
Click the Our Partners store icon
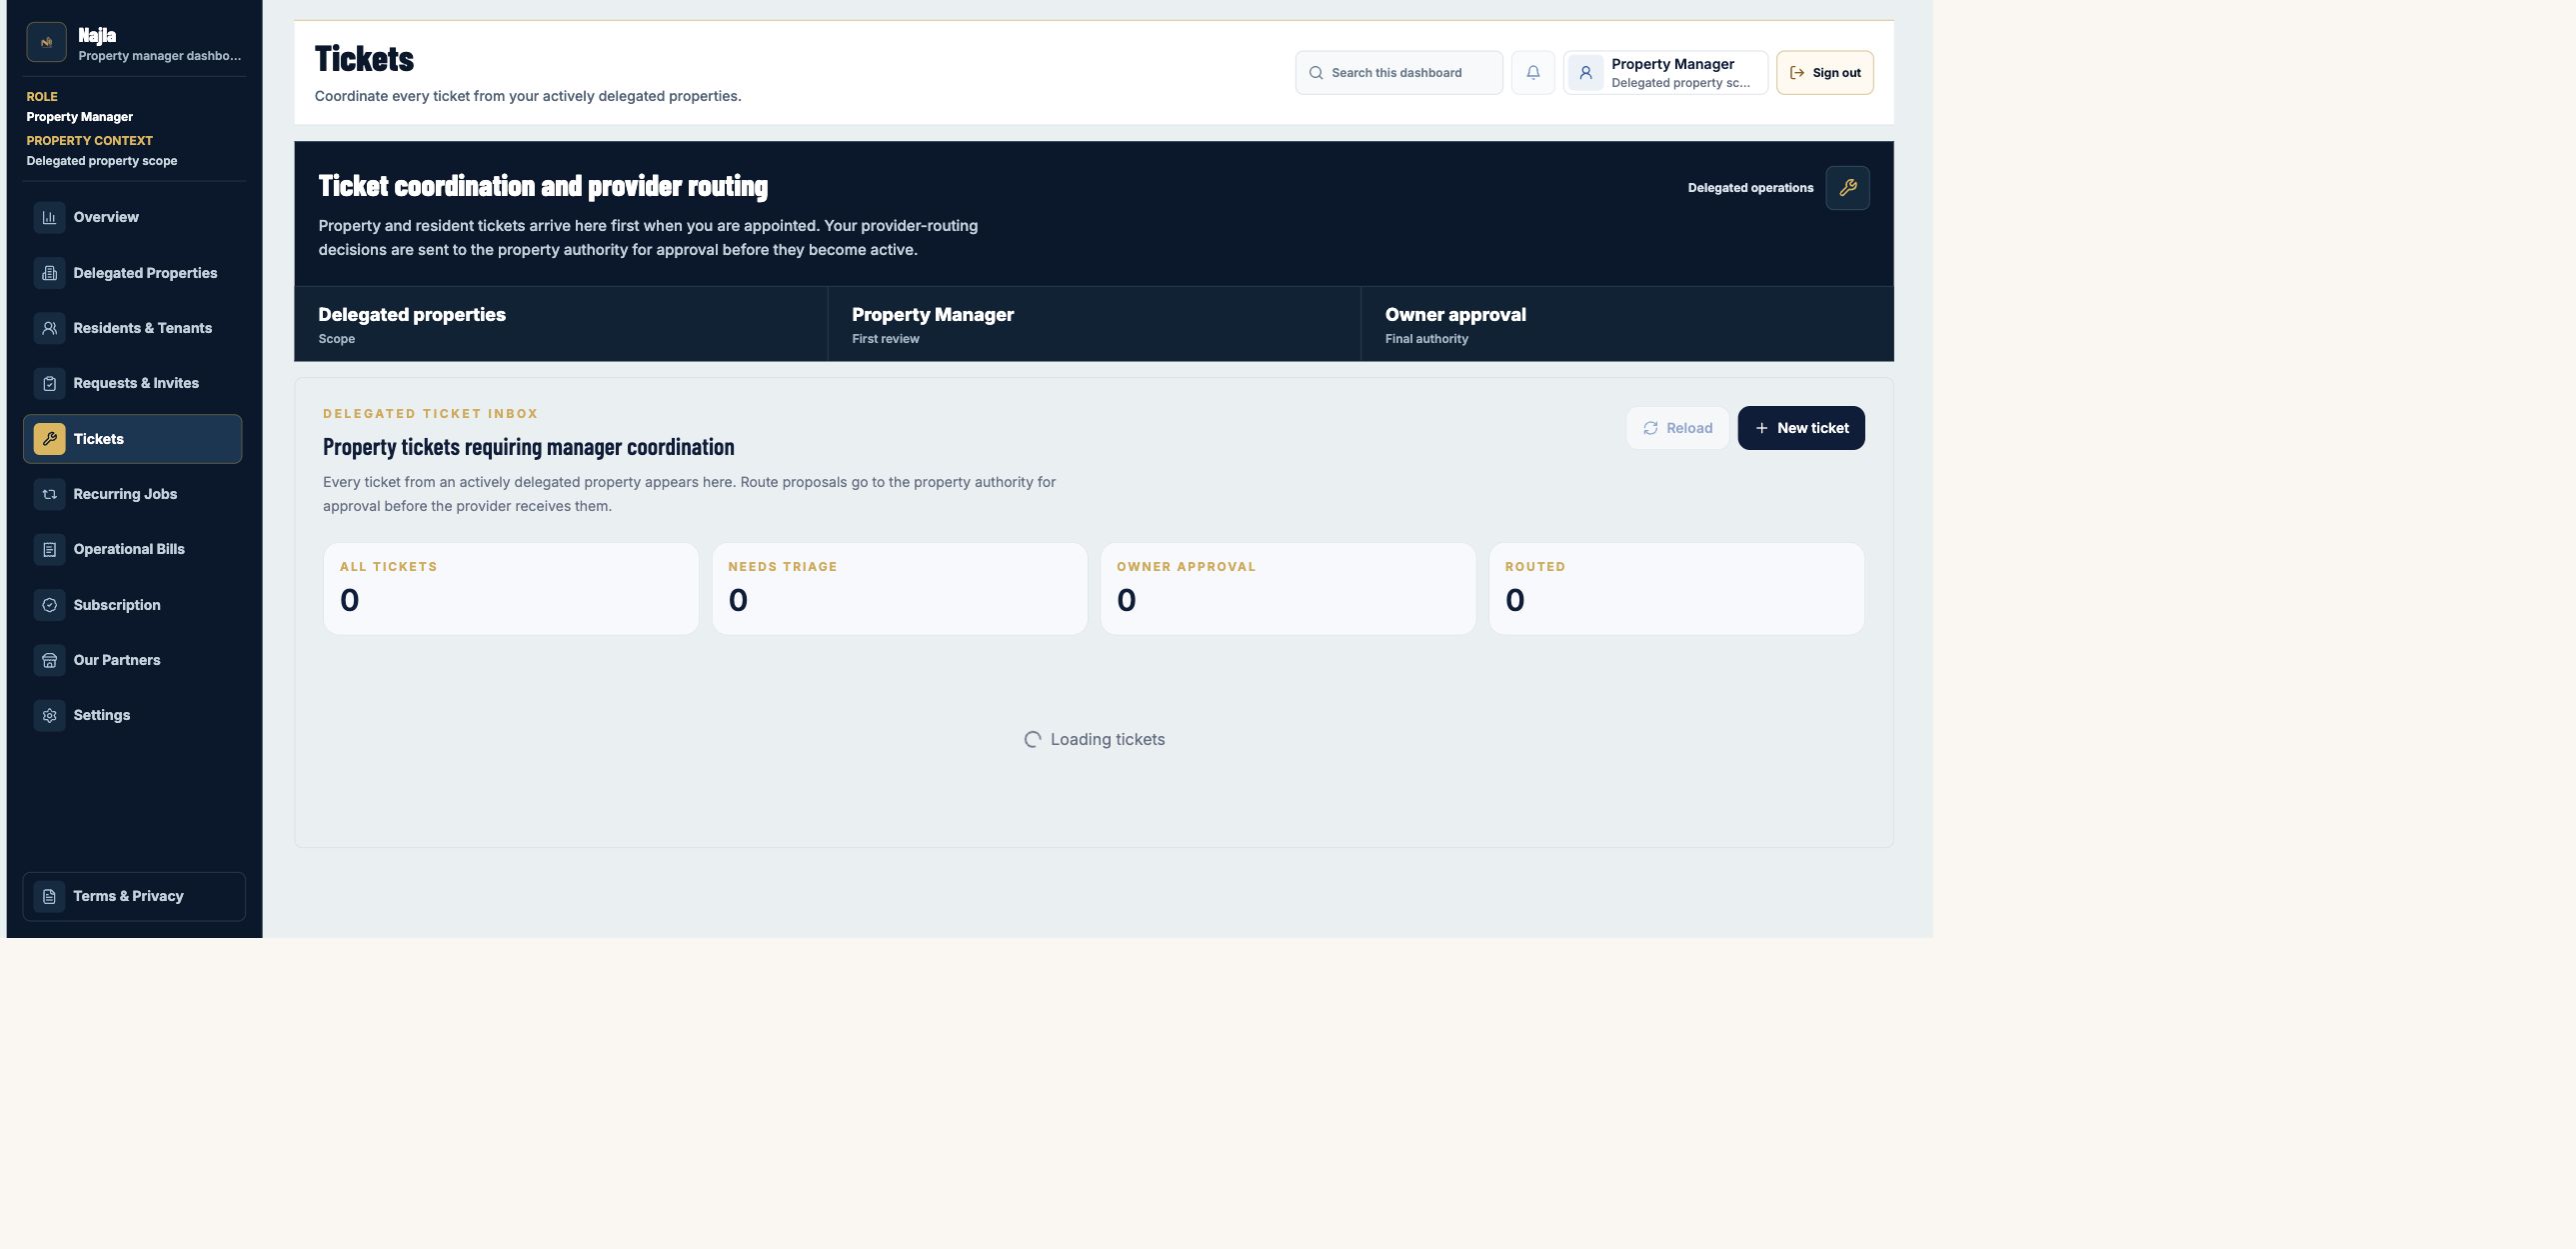click(49, 660)
